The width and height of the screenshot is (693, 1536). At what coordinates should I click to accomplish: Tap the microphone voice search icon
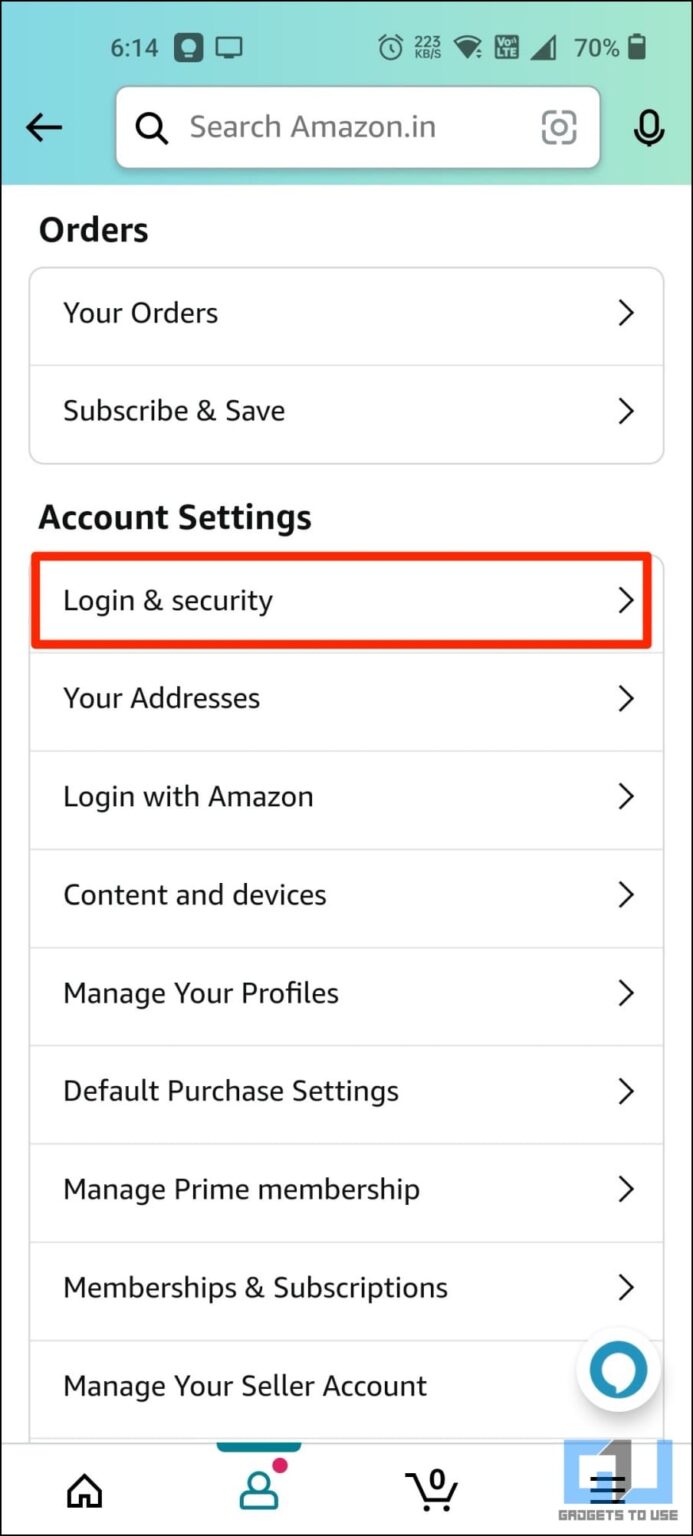(x=648, y=127)
